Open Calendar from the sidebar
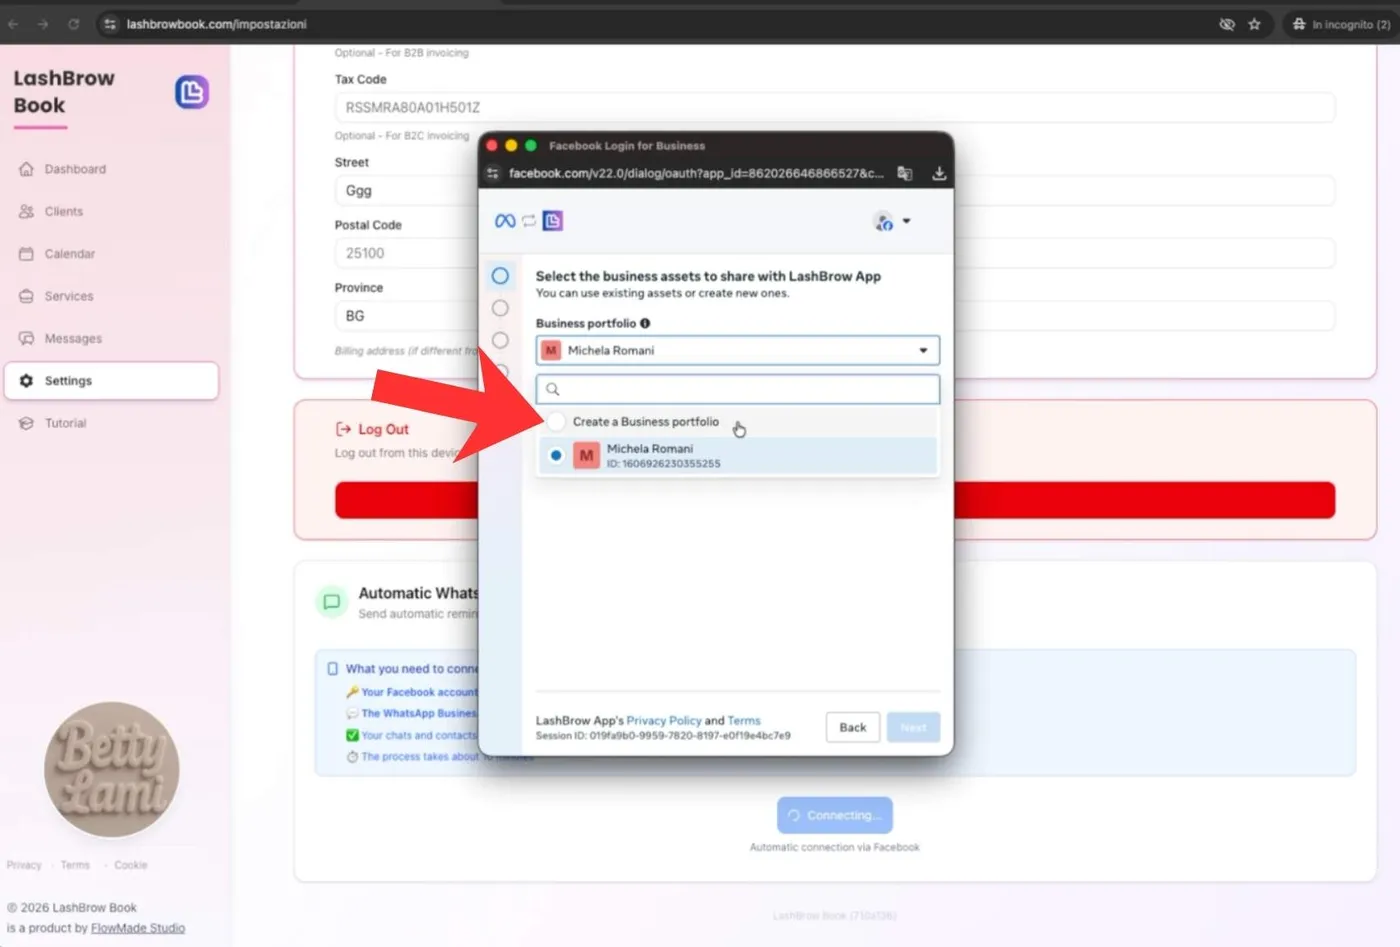Screen dimensions: 1400x947 coord(69,254)
